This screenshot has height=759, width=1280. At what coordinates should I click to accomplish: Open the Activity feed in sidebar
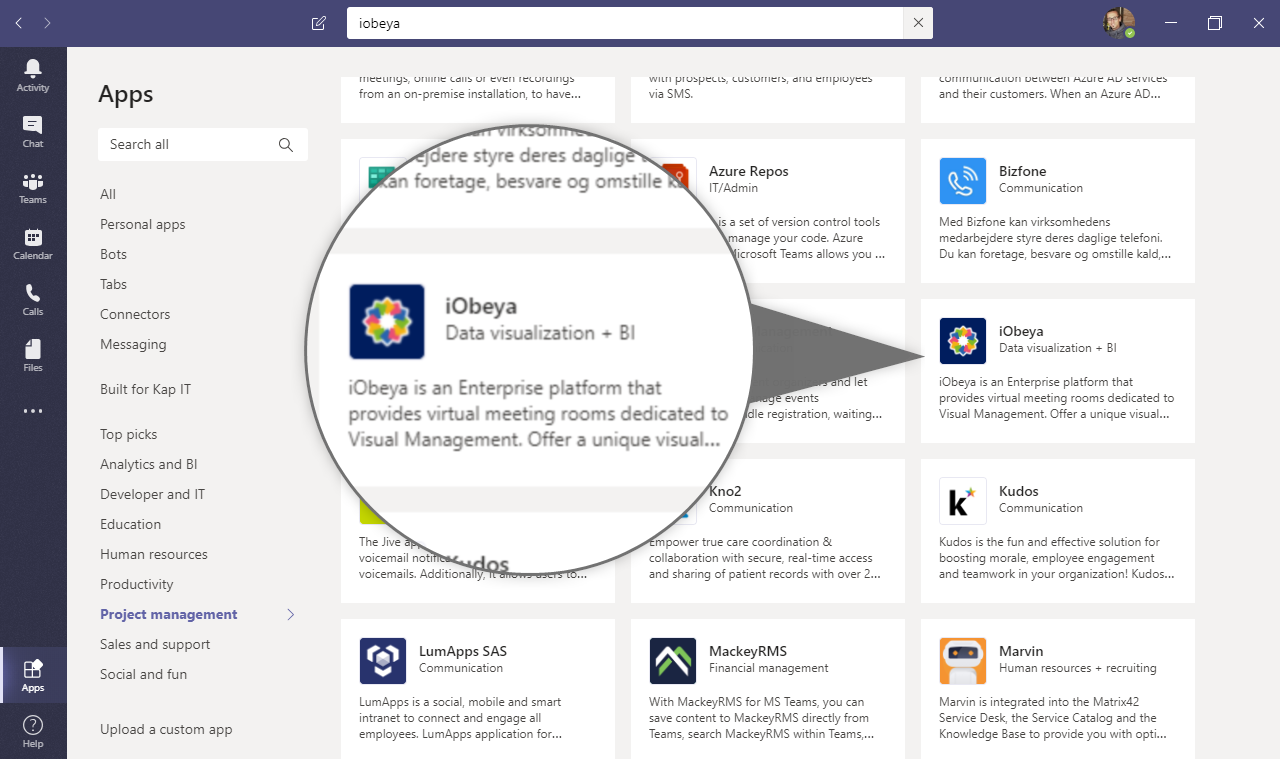[x=33, y=75]
